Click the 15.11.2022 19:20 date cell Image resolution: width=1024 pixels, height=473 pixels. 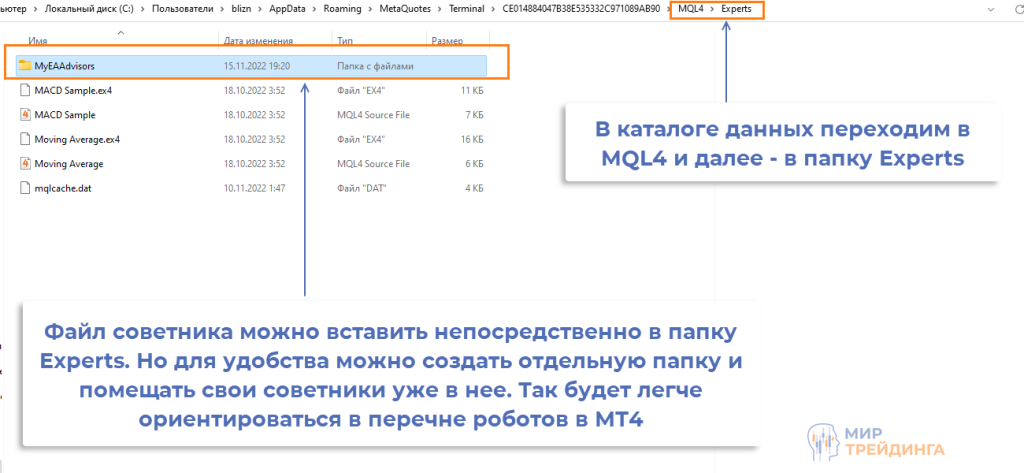(257, 66)
